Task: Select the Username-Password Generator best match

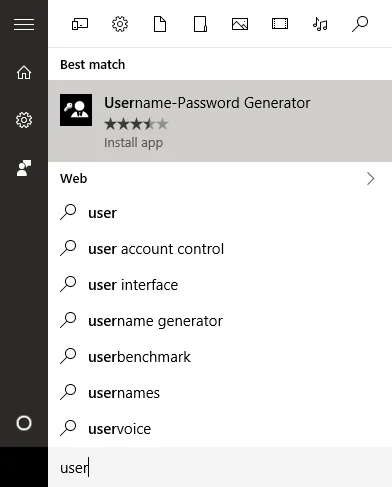Action: coord(220,121)
